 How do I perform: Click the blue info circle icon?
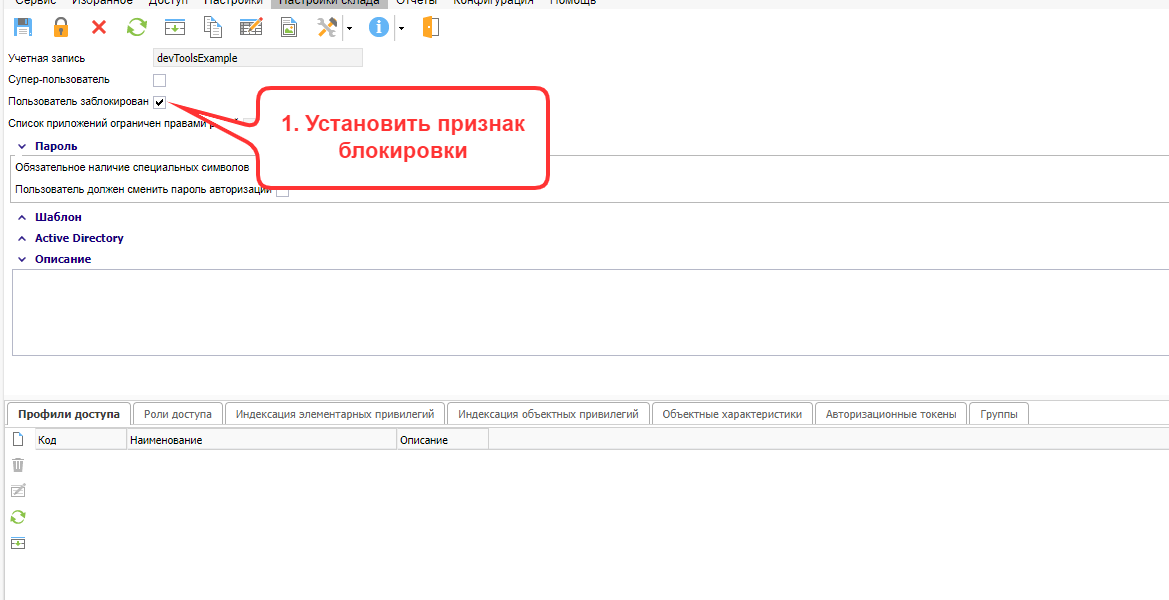378,28
